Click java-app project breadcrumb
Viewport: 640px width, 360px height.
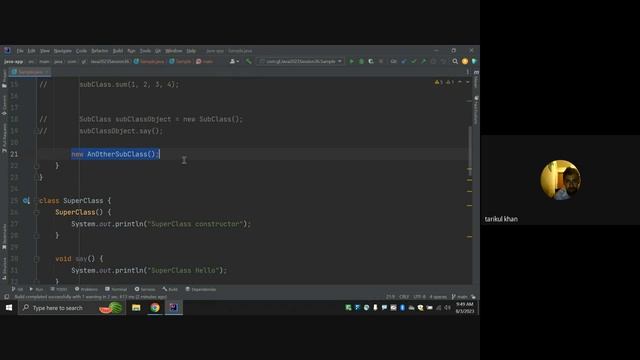tap(13, 62)
